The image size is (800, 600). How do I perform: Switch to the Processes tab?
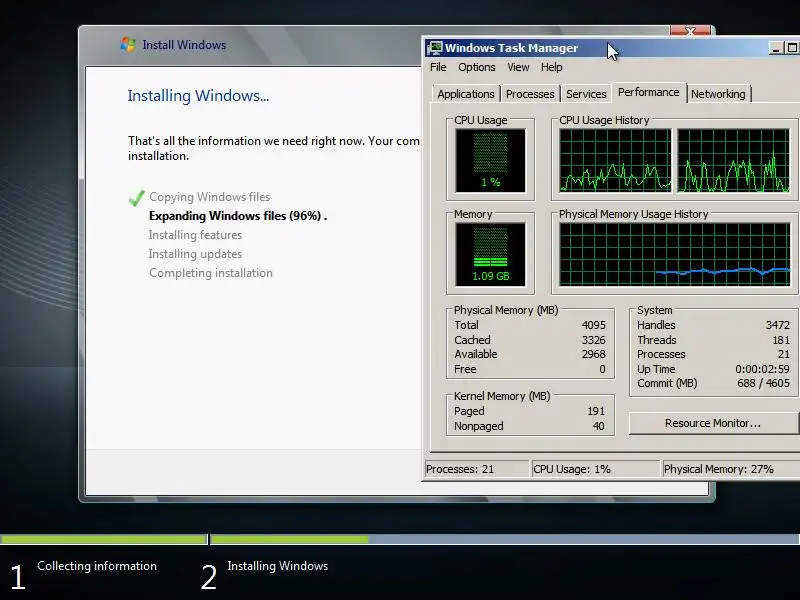coord(530,94)
